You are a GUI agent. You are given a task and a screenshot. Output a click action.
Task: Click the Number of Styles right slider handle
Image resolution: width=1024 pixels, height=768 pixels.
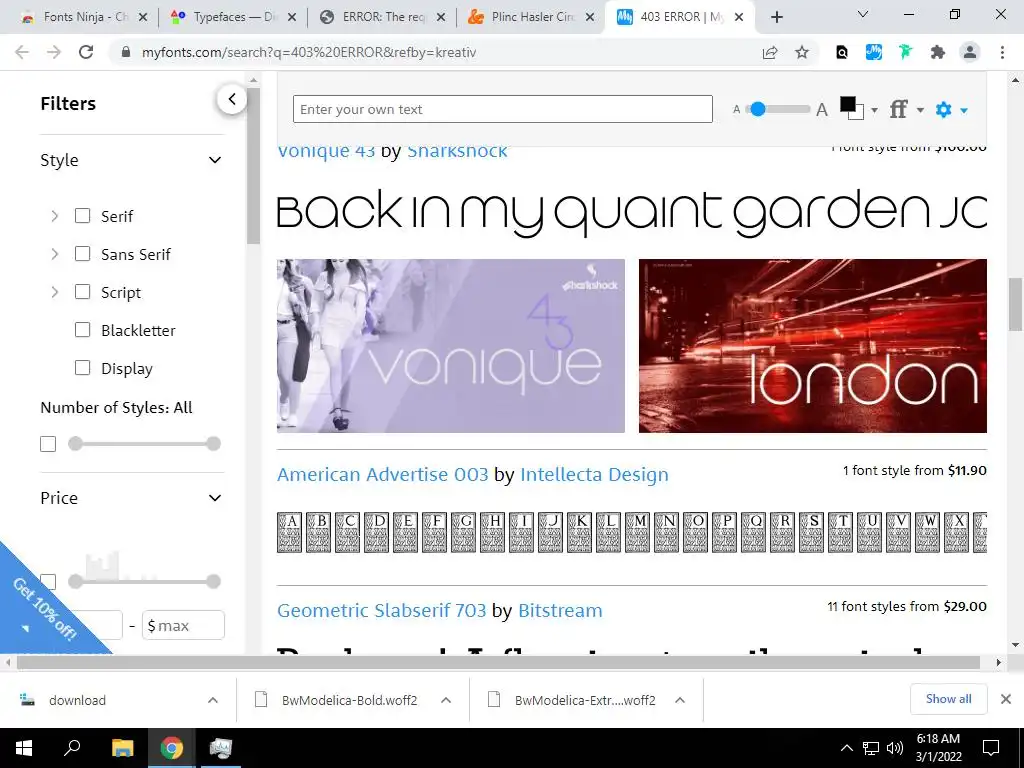coord(214,444)
